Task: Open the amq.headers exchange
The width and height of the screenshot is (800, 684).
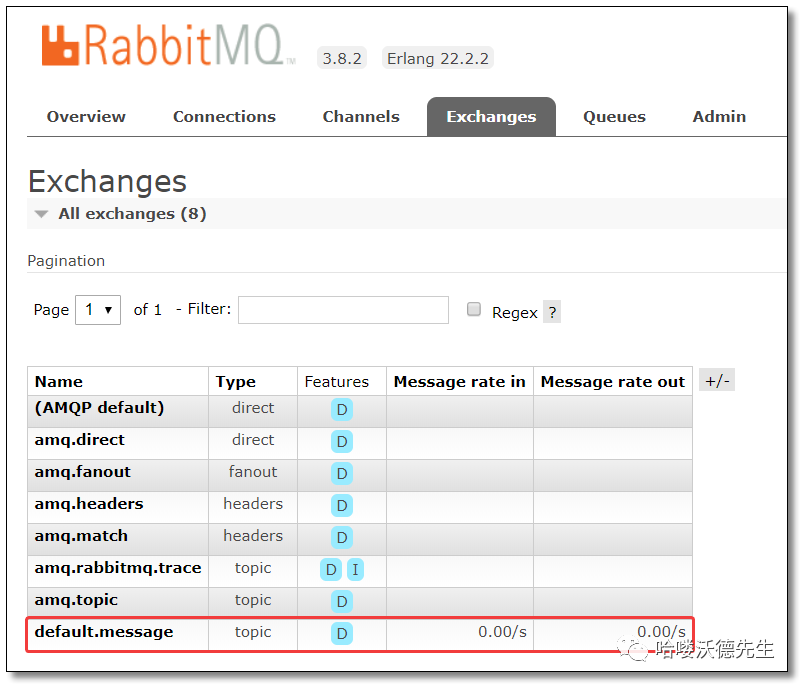Action: pyautogui.click(x=89, y=504)
